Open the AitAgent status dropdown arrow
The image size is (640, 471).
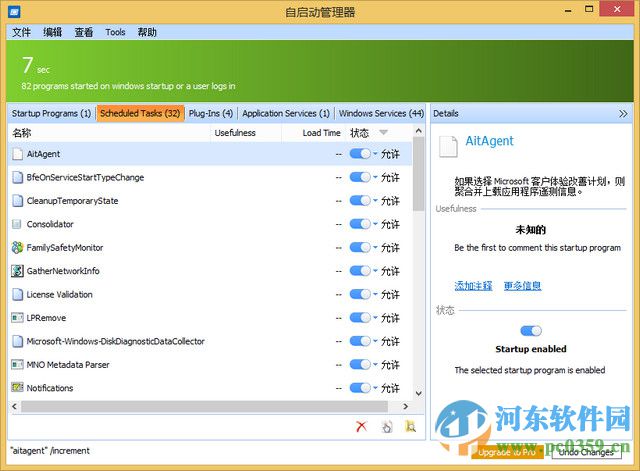point(375,154)
